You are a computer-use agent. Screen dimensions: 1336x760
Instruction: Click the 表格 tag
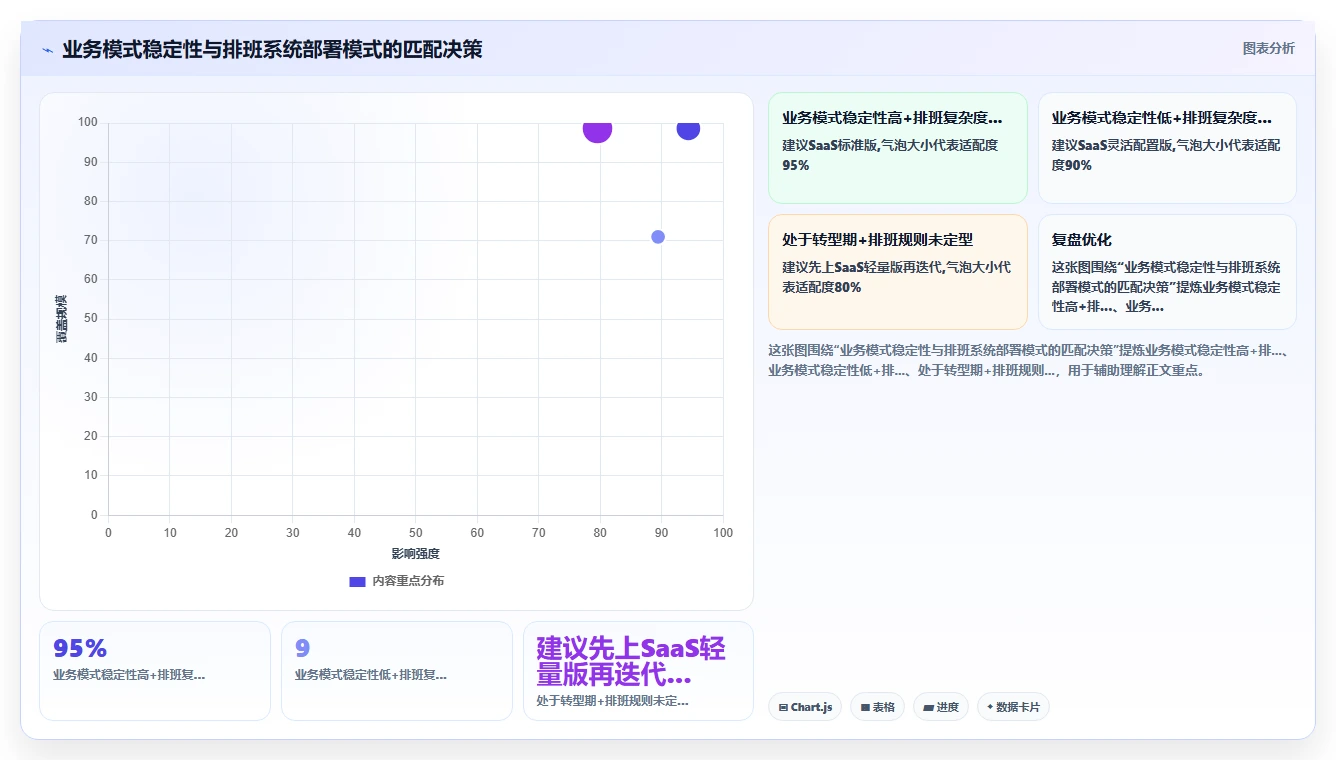pyautogui.click(x=877, y=707)
